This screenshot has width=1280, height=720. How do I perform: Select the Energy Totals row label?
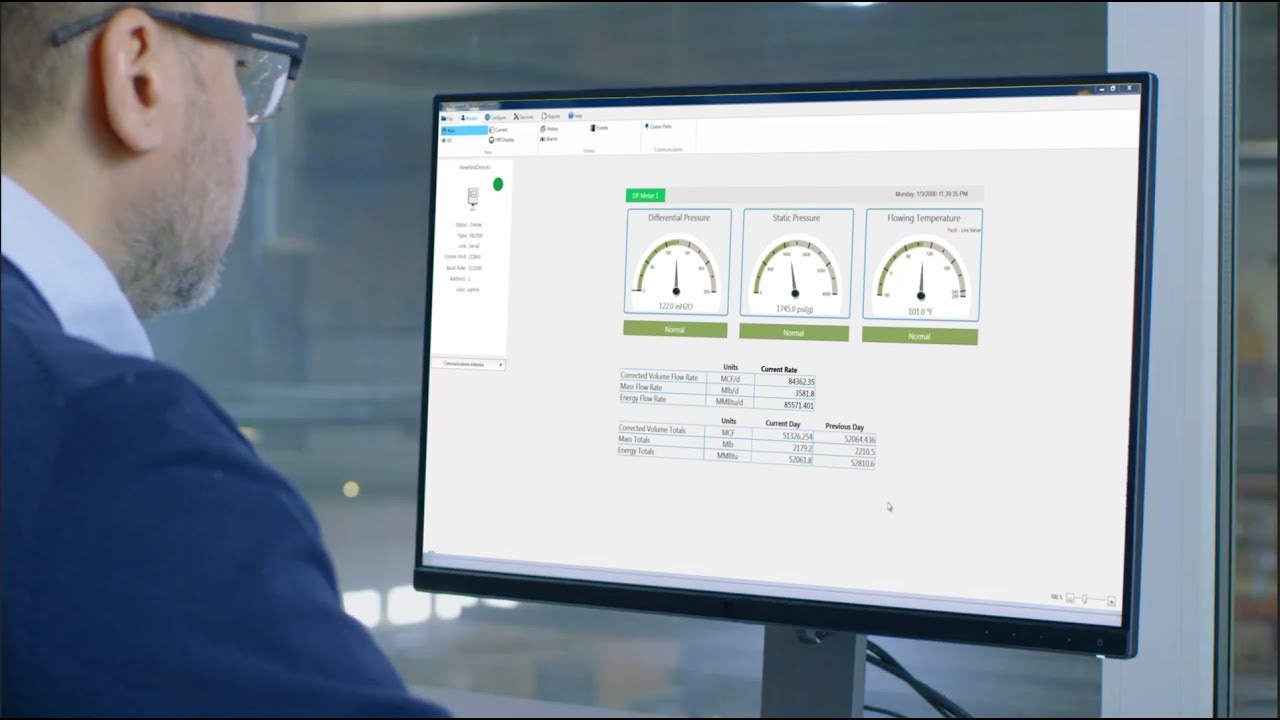click(636, 451)
